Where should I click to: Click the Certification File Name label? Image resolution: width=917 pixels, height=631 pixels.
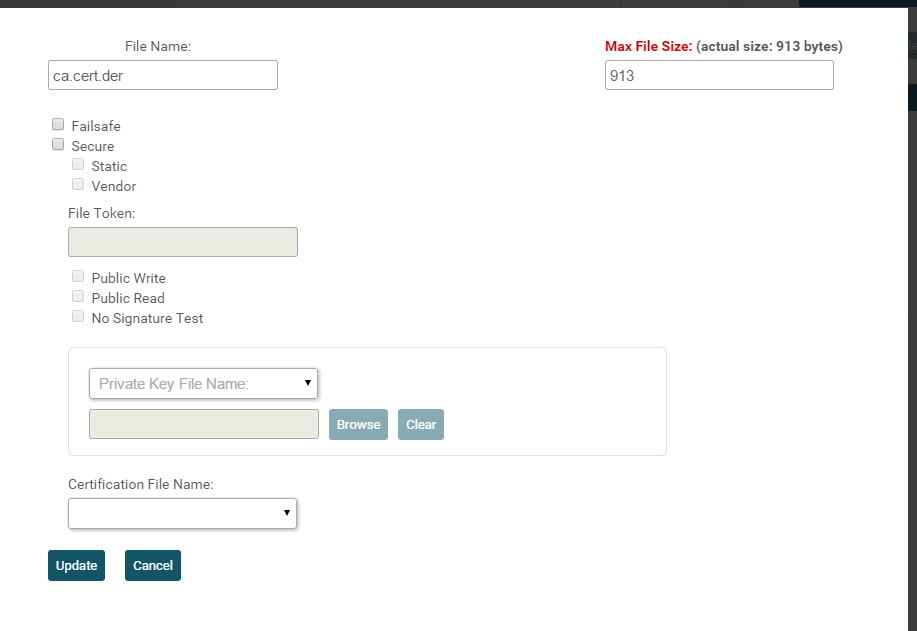click(x=141, y=484)
